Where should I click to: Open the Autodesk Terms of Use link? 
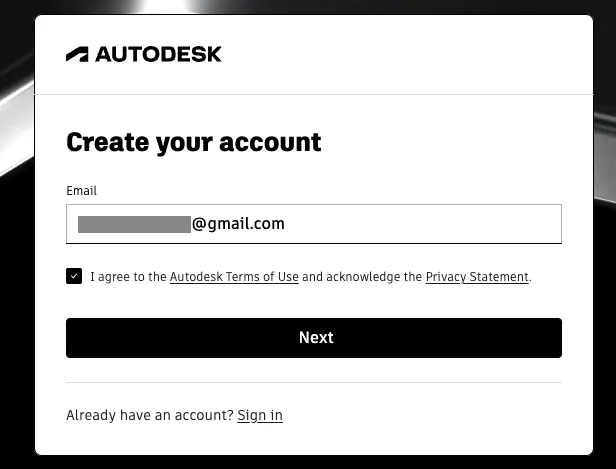click(234, 277)
